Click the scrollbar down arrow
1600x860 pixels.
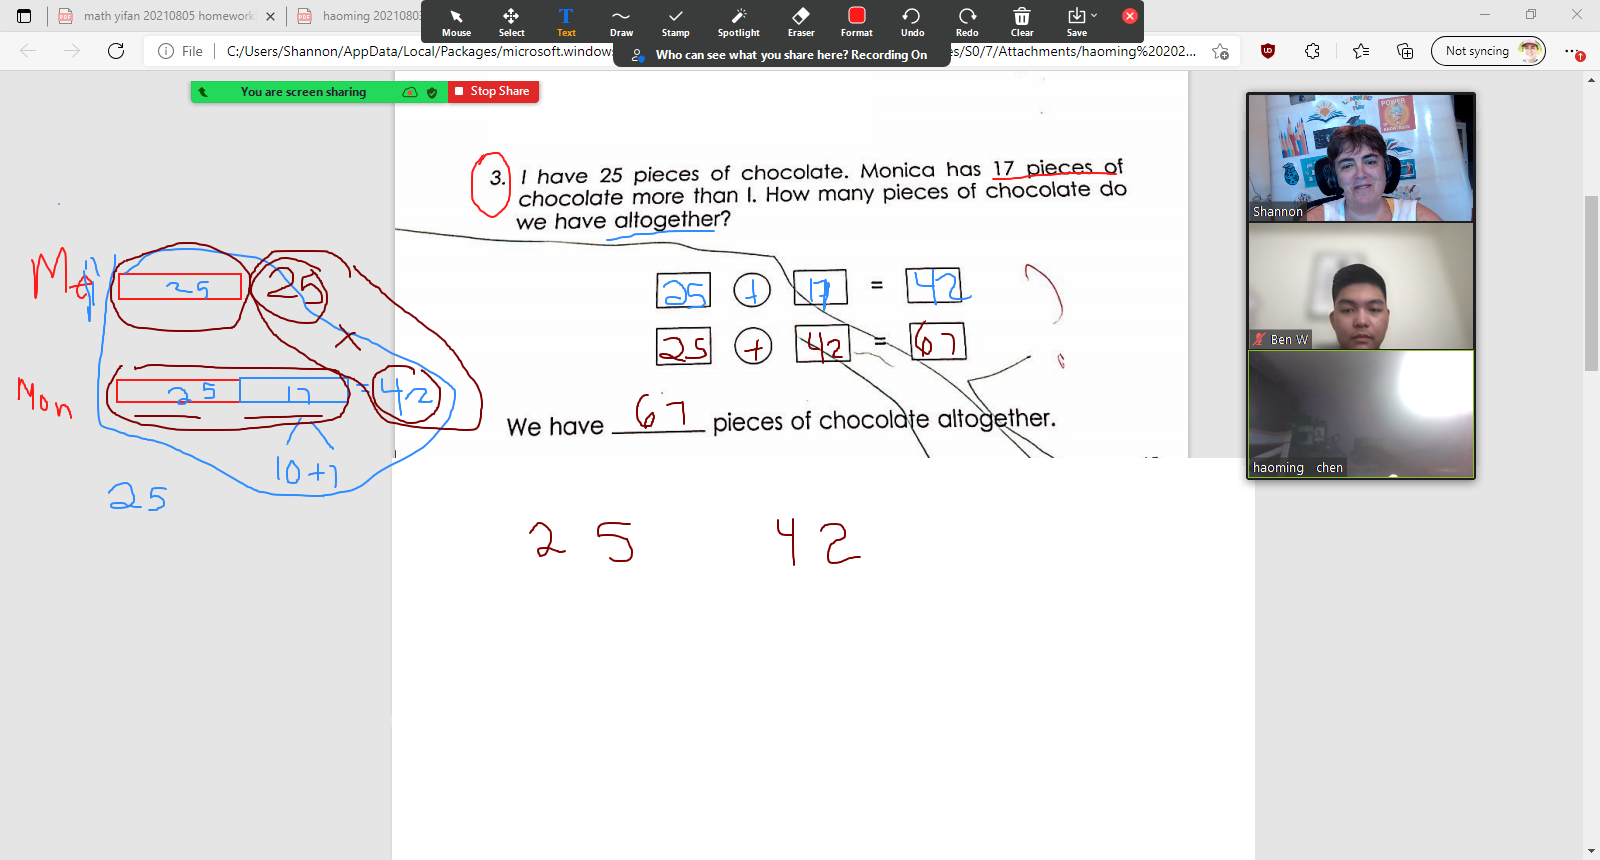click(1591, 851)
